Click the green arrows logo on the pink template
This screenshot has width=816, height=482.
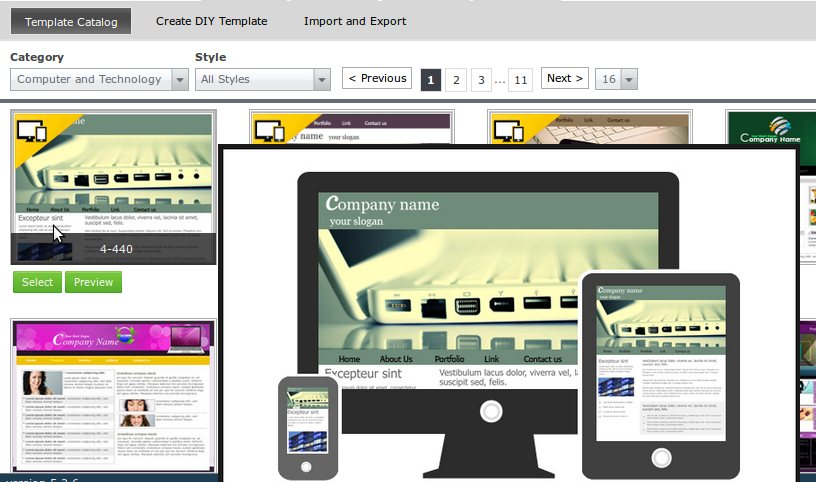126,335
